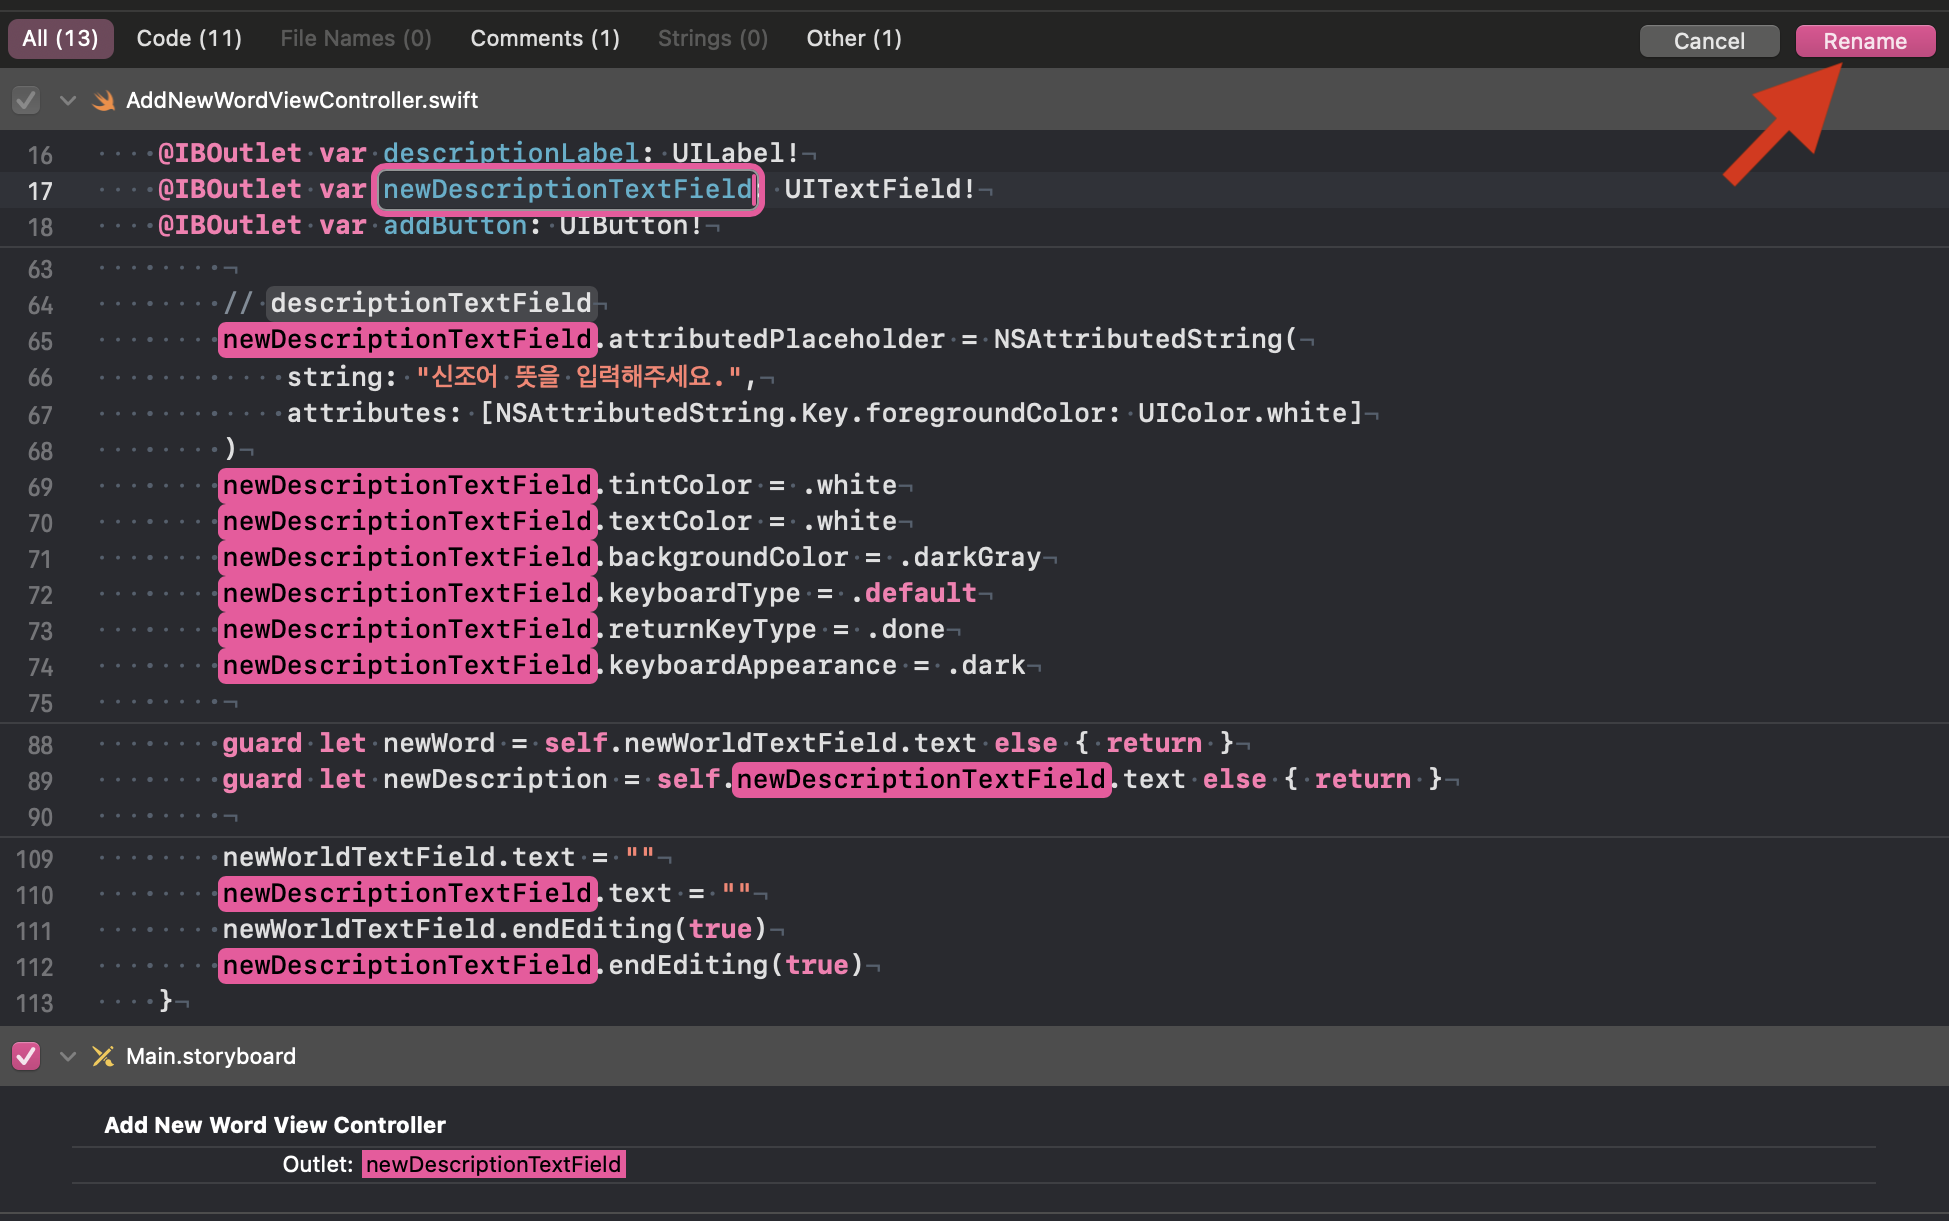
Task: Click the highlighted occurrence after self on line 89
Action: [x=921, y=779]
